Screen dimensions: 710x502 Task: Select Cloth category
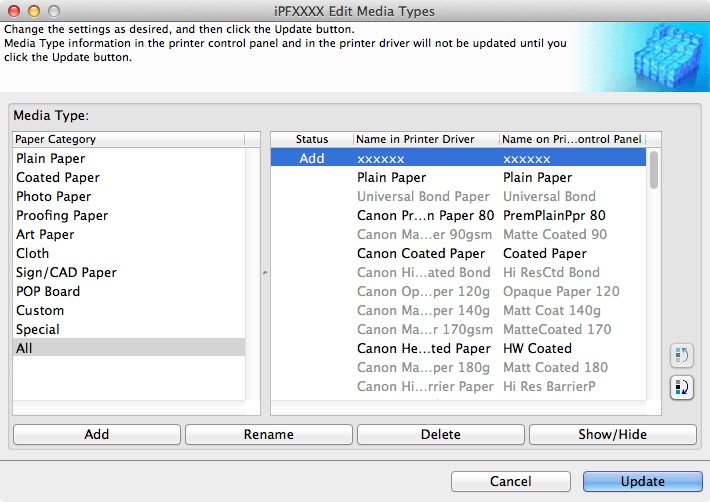(129, 253)
